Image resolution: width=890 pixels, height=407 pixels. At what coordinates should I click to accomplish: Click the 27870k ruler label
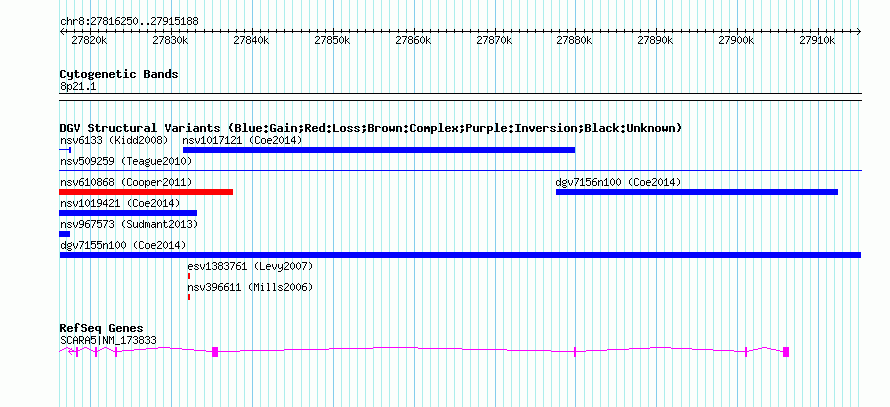(x=493, y=41)
